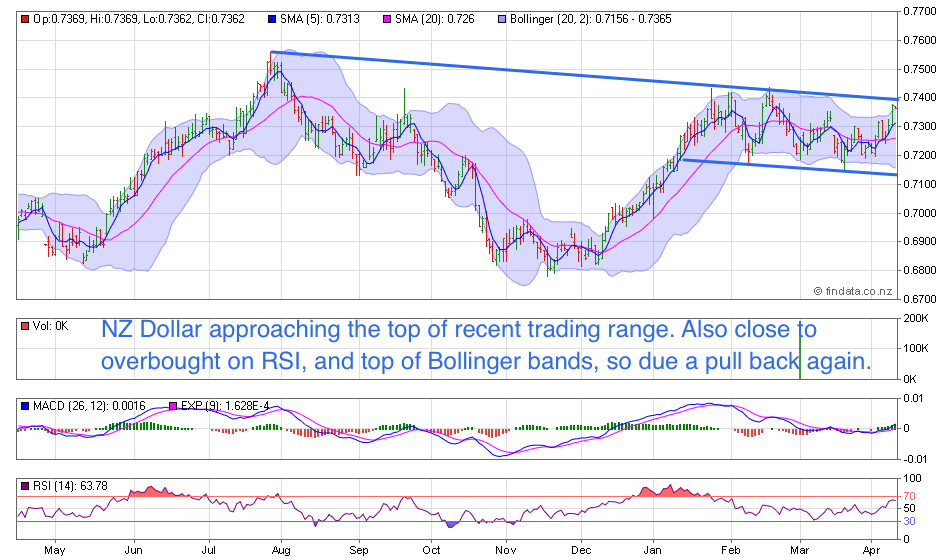
Task: Click the findata.co.nz copyright text
Action: click(852, 291)
